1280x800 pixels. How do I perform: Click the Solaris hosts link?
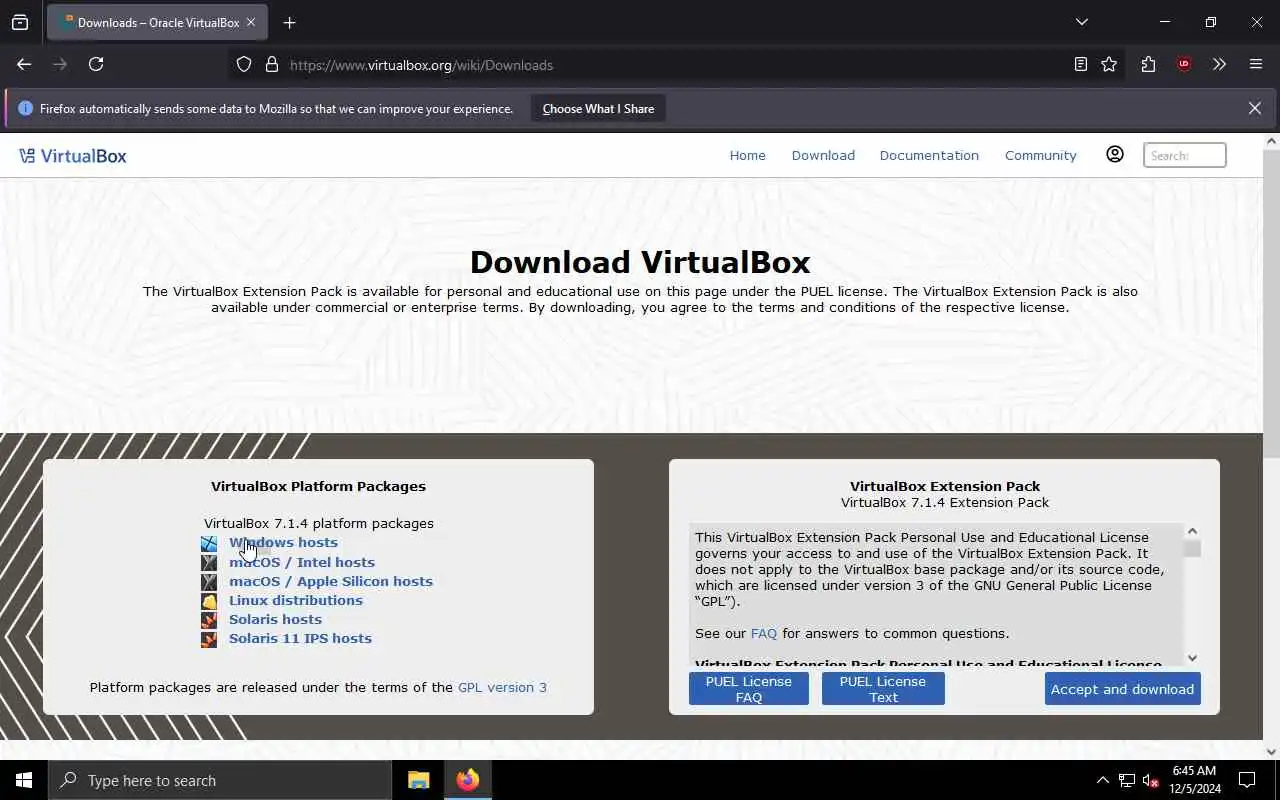click(275, 619)
